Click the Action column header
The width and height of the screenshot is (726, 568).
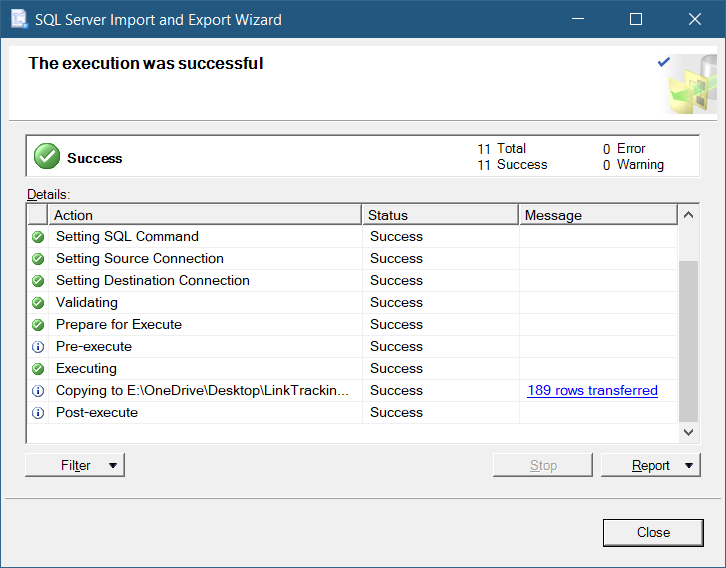(x=204, y=215)
